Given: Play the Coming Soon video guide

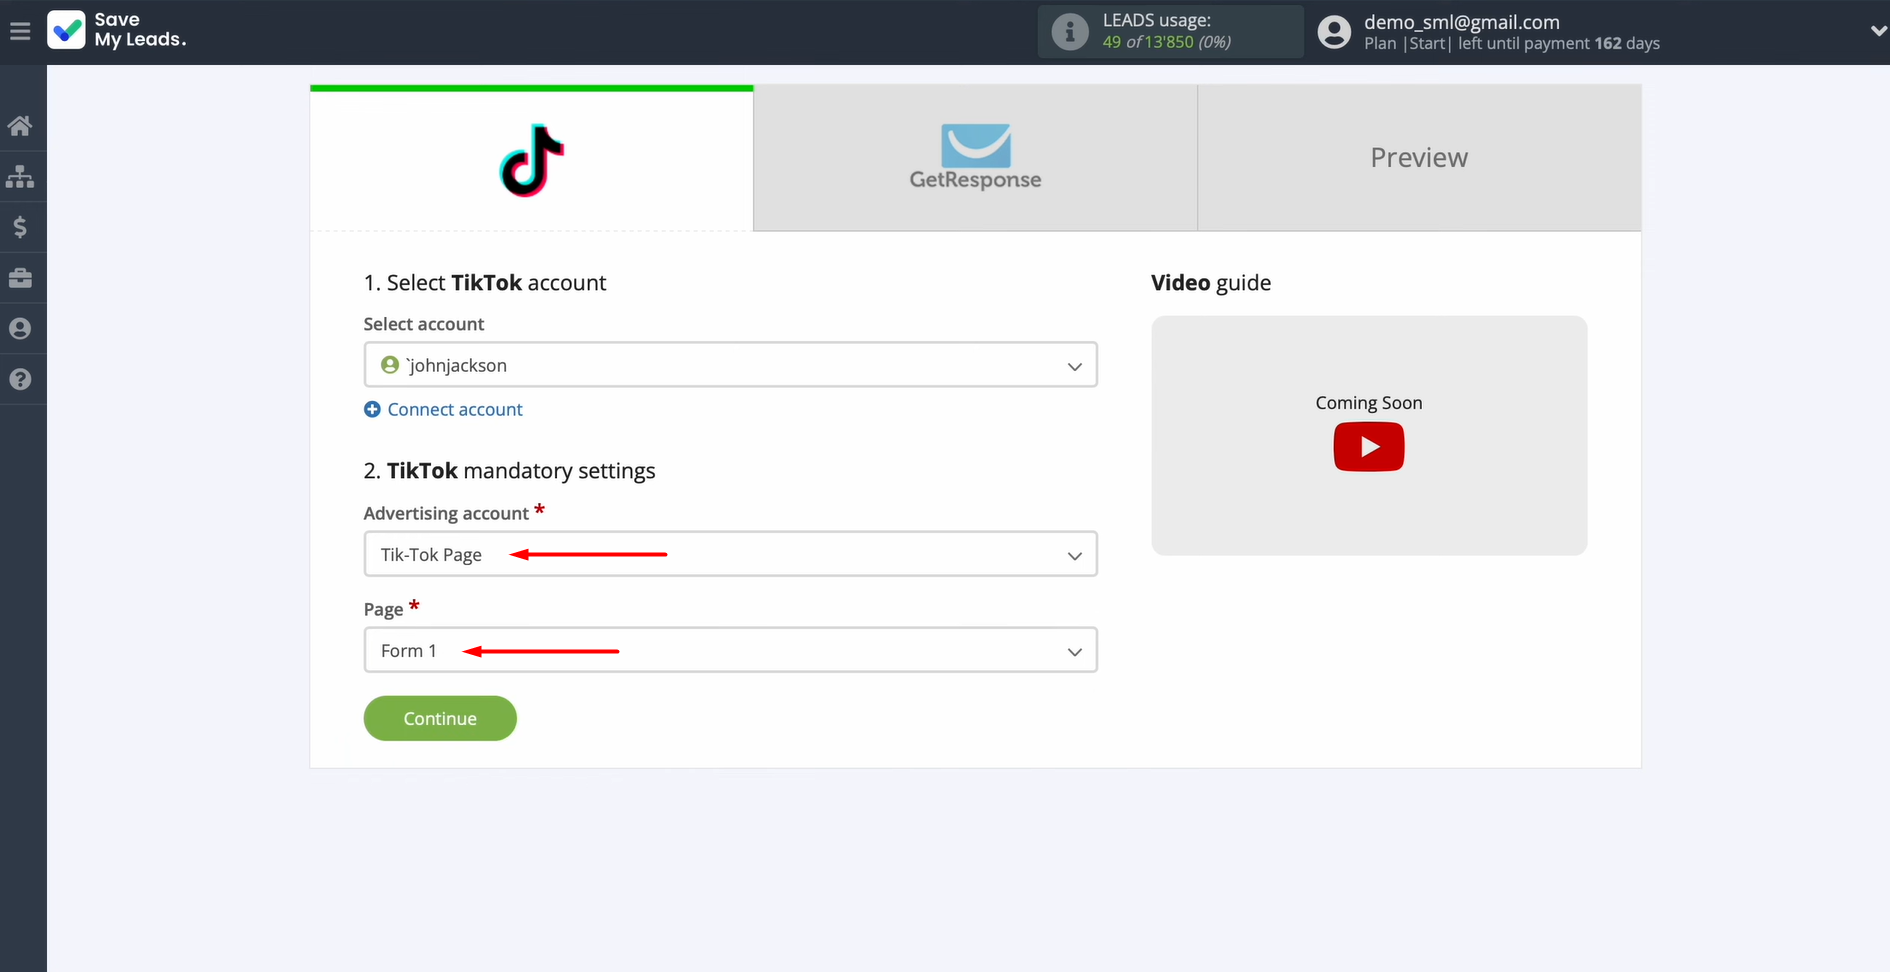Looking at the screenshot, I should (x=1368, y=447).
